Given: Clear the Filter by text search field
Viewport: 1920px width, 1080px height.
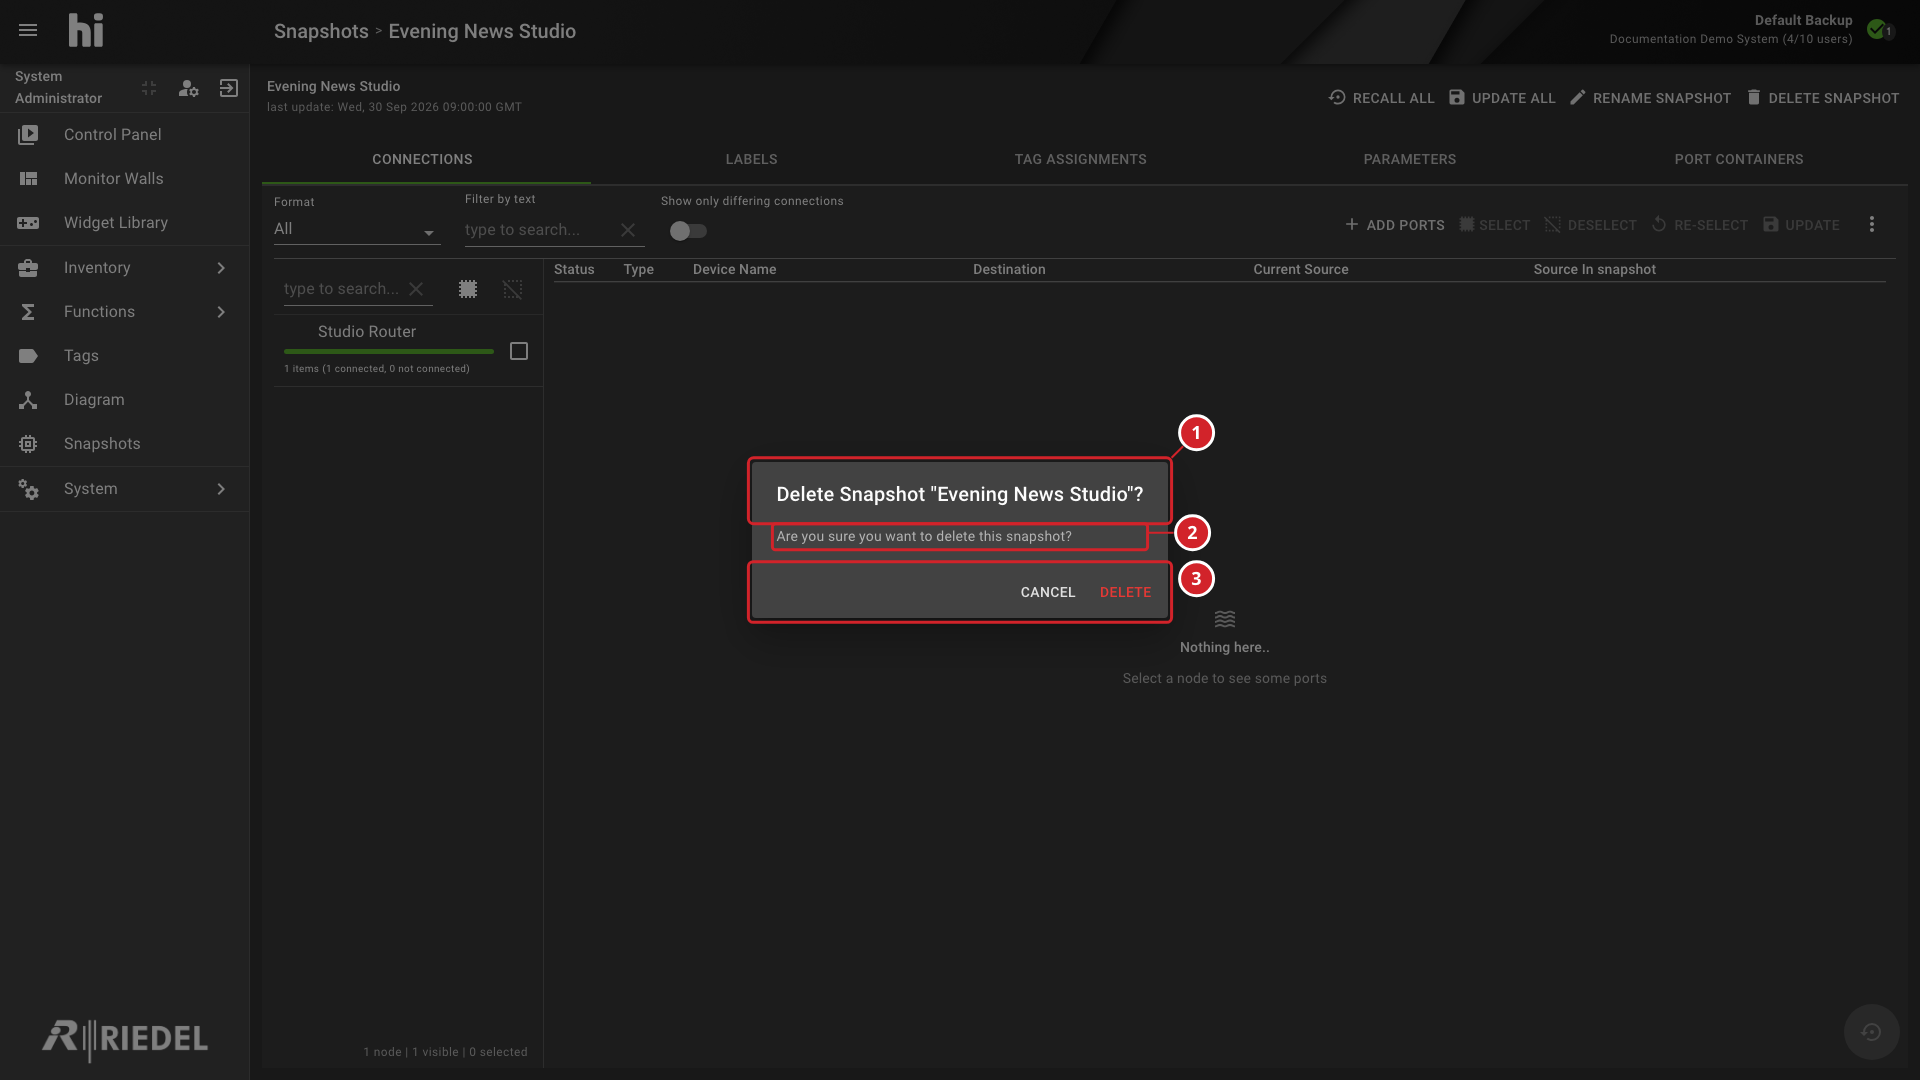Looking at the screenshot, I should (x=628, y=230).
